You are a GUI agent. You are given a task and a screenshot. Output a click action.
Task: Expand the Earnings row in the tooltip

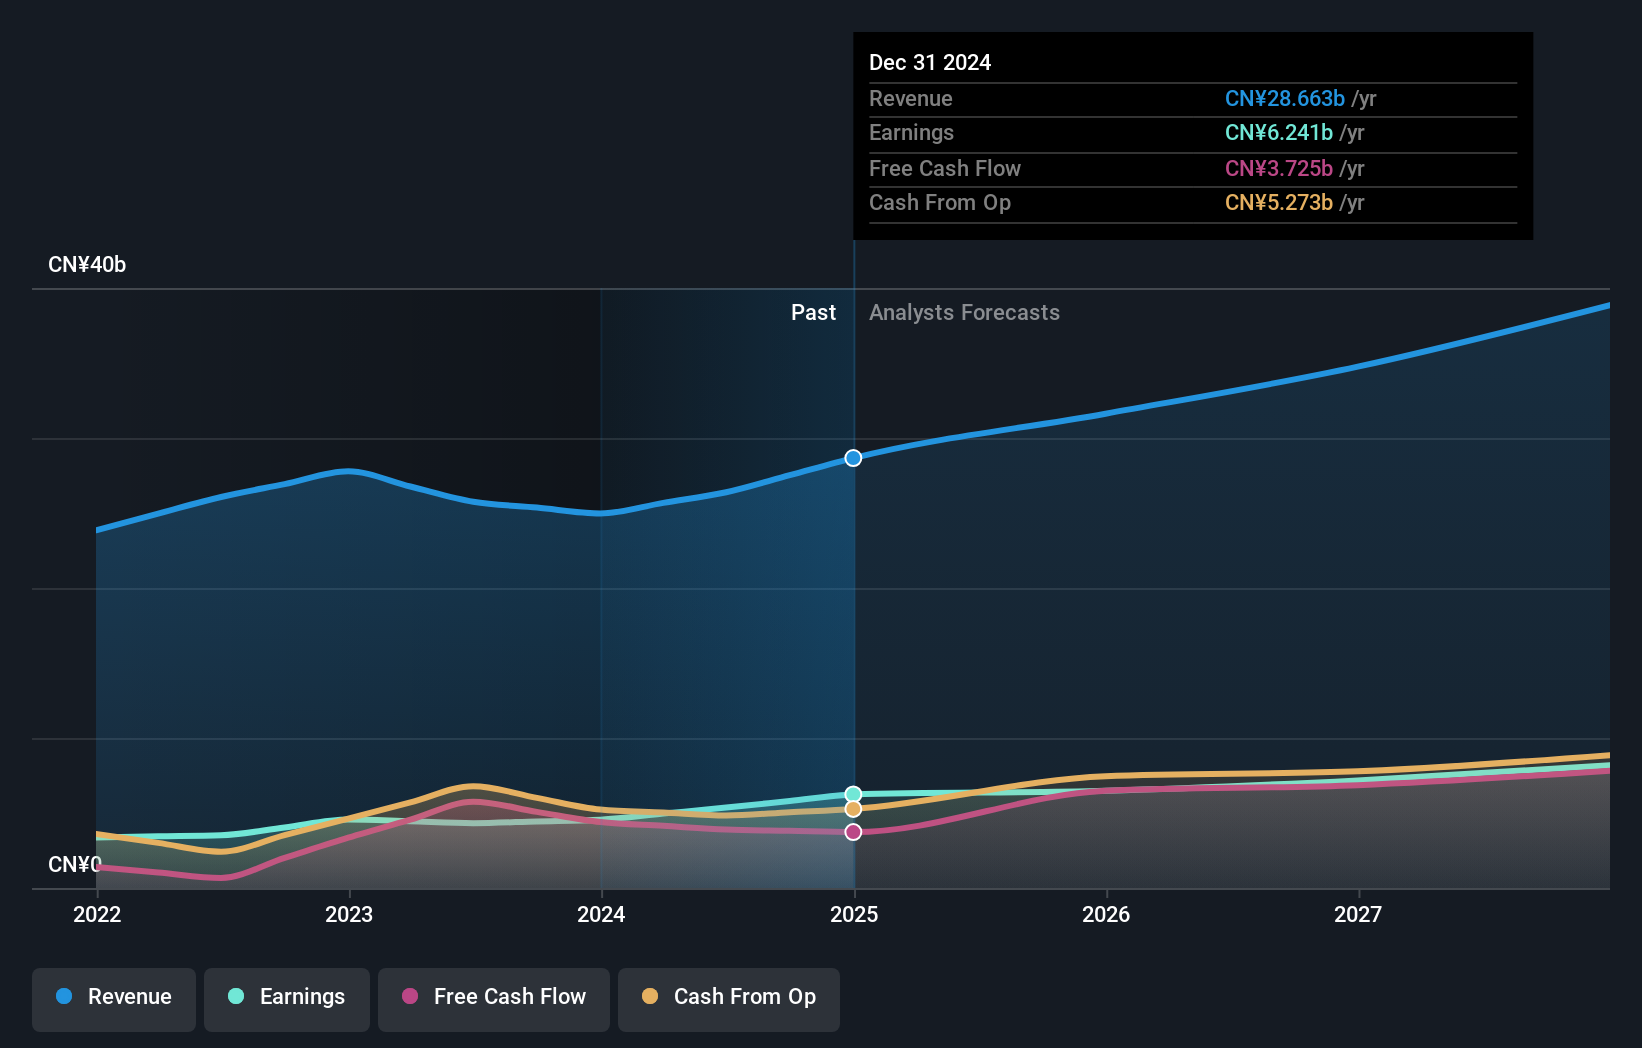[911, 132]
